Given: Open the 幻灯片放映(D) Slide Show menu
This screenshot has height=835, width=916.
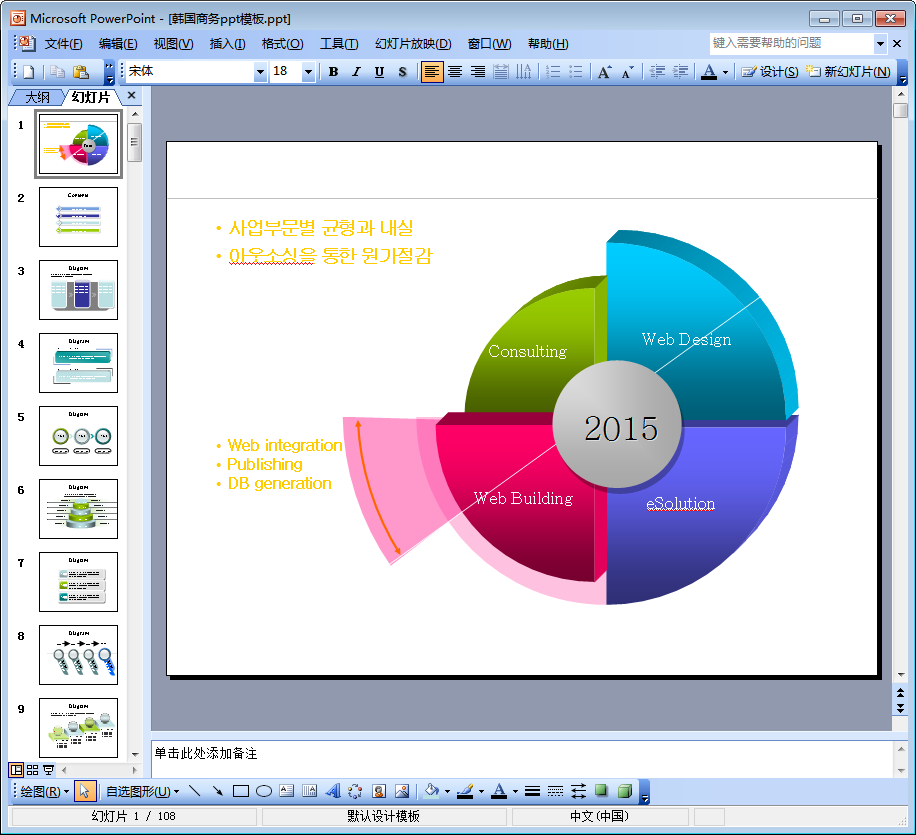Looking at the screenshot, I should pos(413,44).
